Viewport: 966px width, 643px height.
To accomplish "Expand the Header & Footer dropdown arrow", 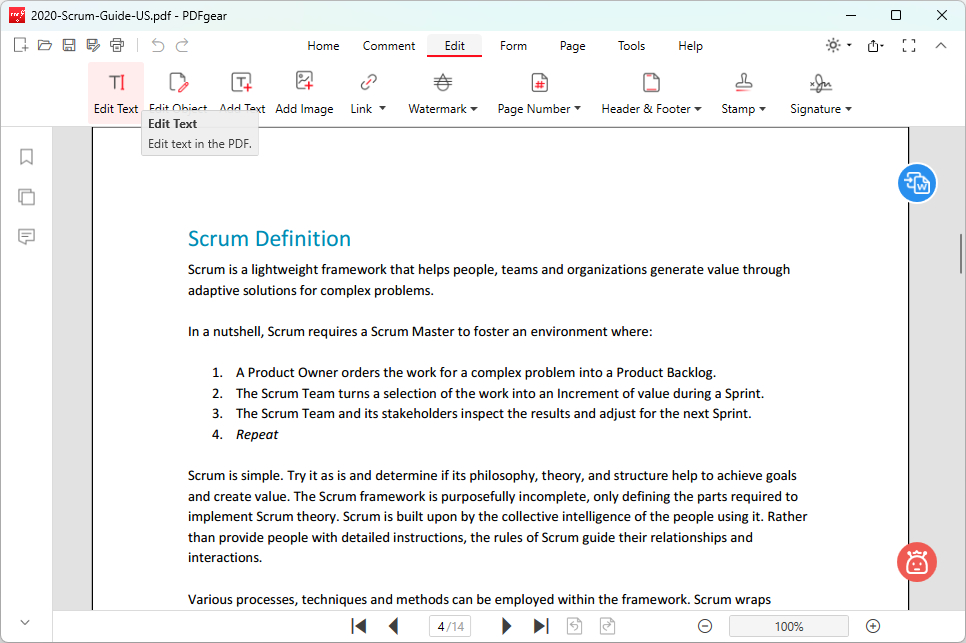I will coord(698,109).
